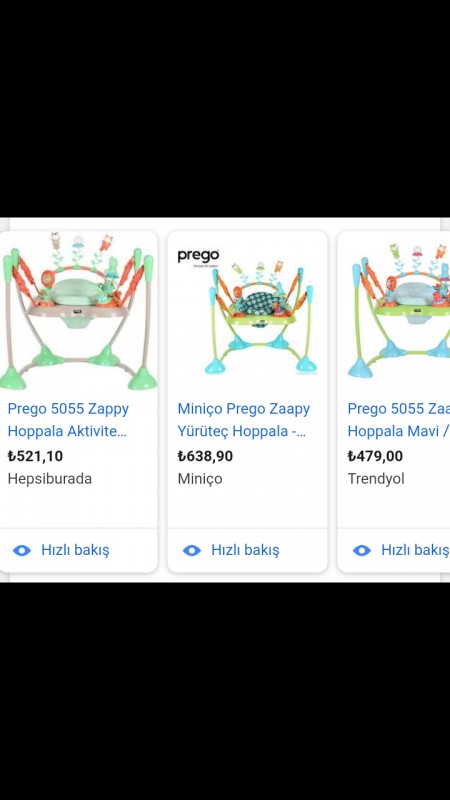Open the Miniço Prego Zaapy Yürüteç Hoppala link
450x800 pixels.
click(x=244, y=420)
